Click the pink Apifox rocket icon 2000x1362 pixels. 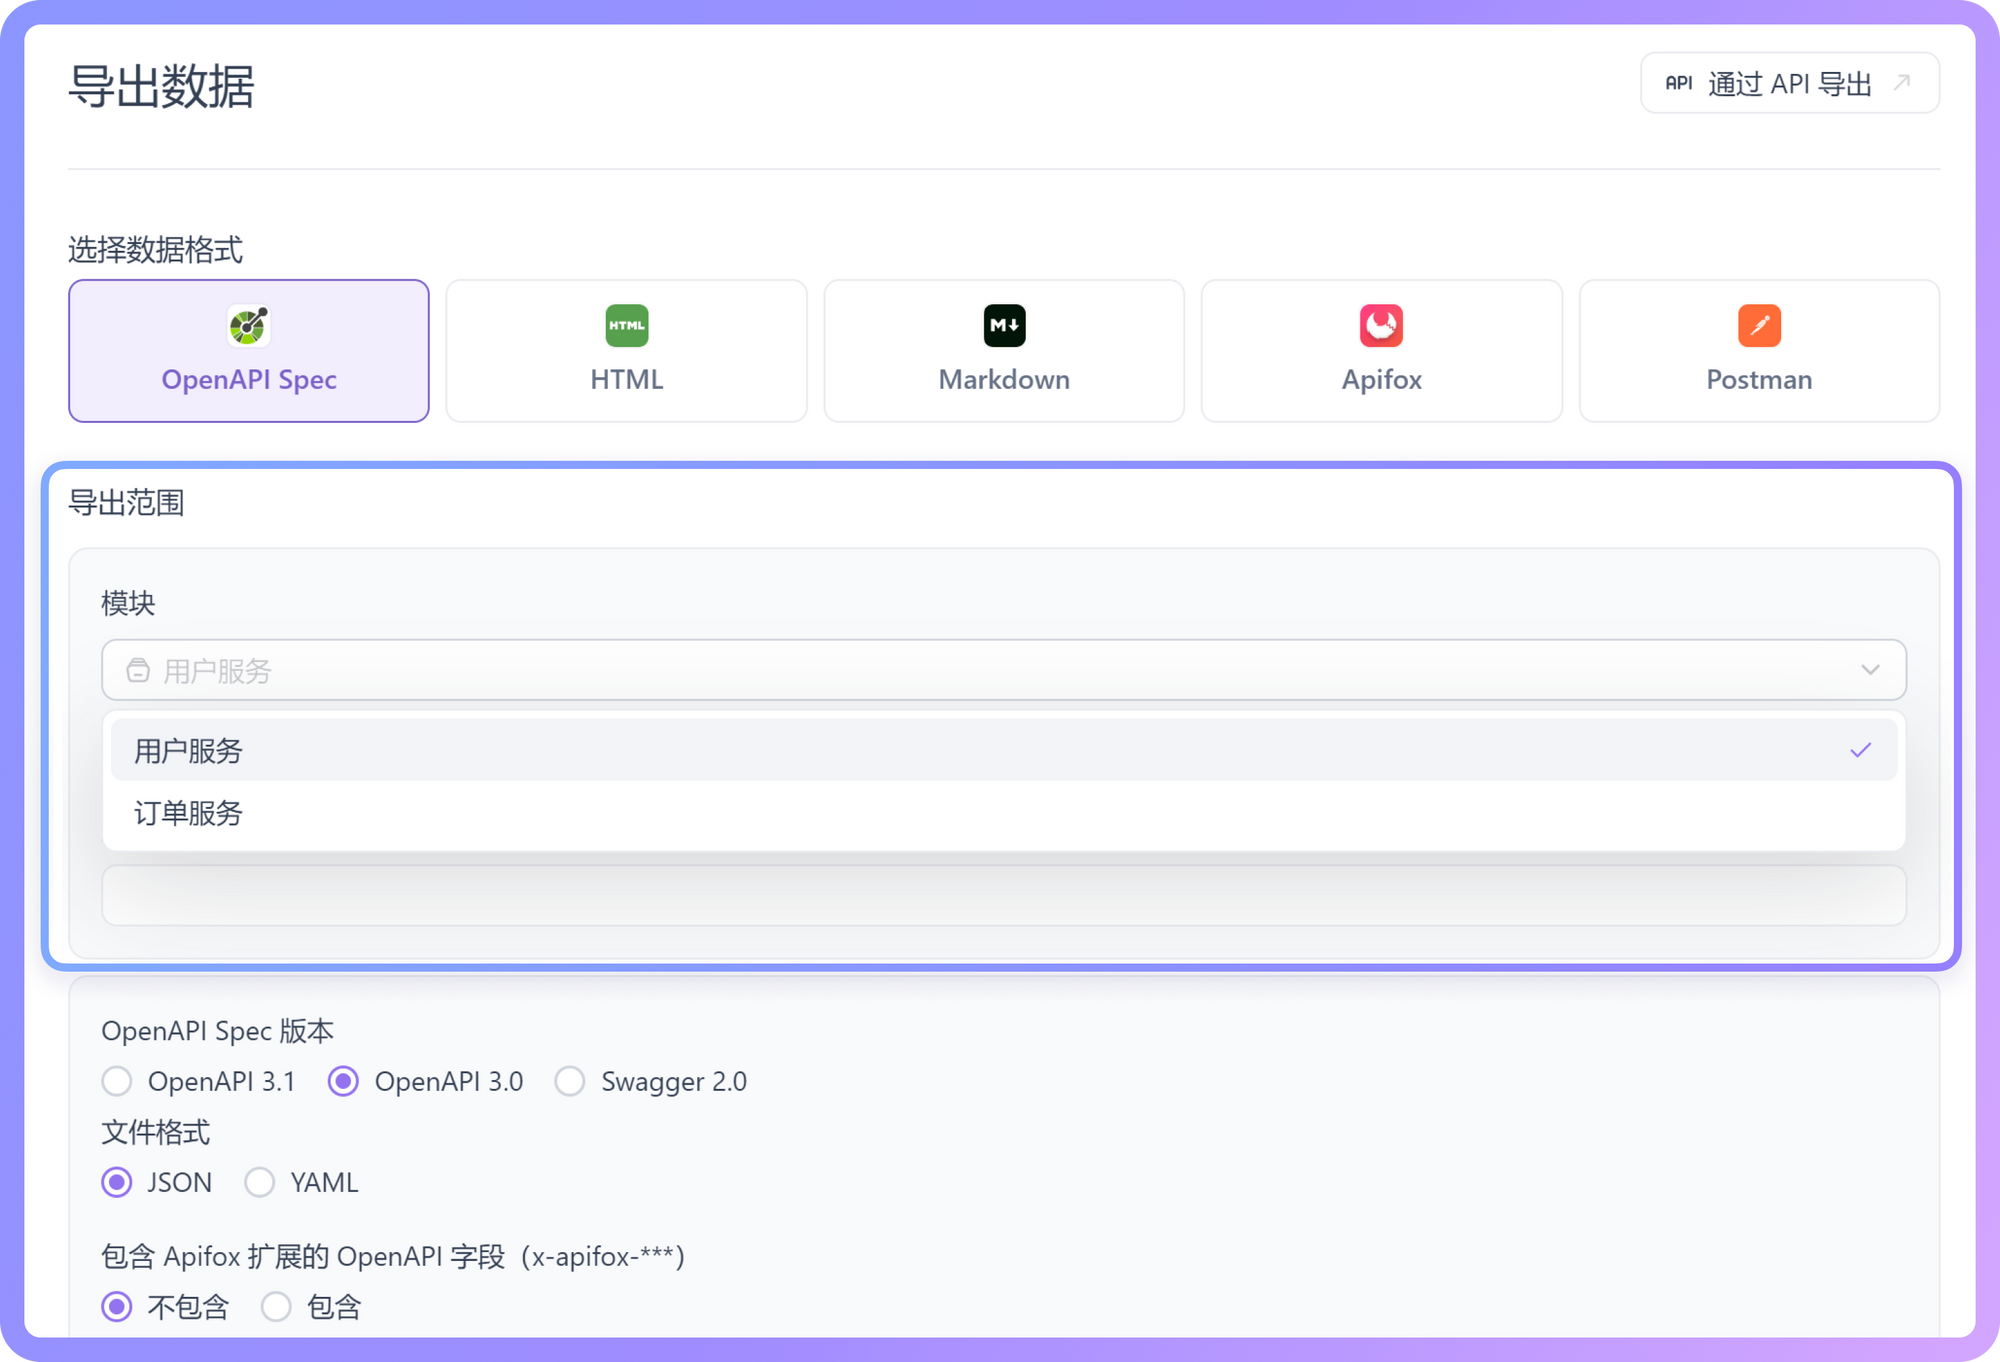(x=1381, y=325)
